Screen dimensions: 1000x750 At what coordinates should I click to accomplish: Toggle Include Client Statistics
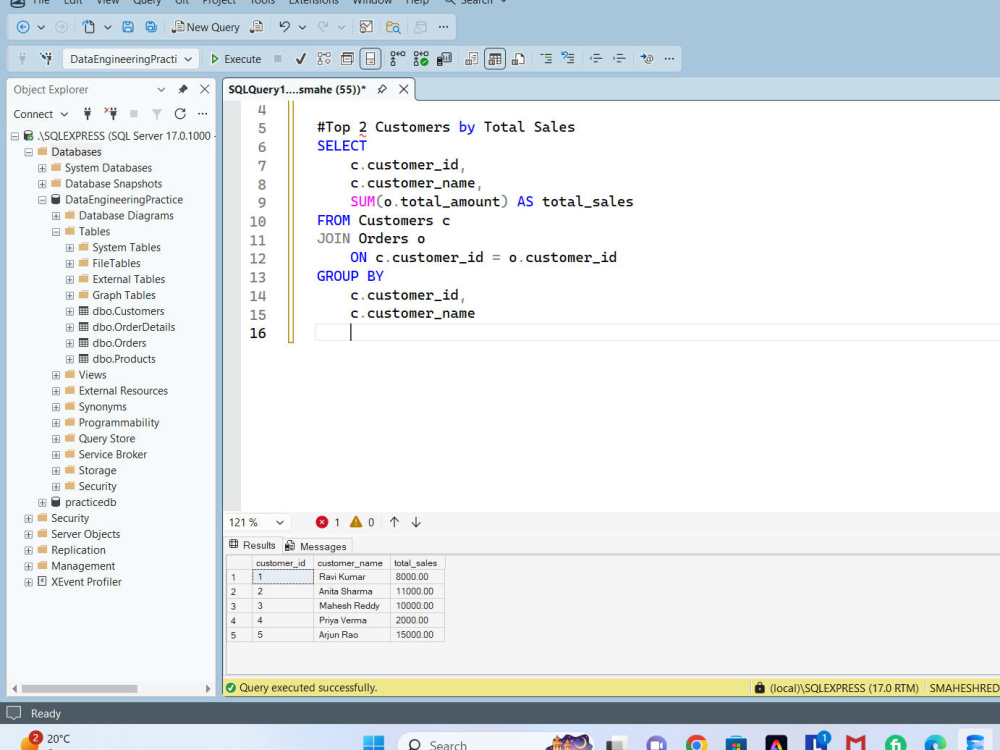point(445,59)
